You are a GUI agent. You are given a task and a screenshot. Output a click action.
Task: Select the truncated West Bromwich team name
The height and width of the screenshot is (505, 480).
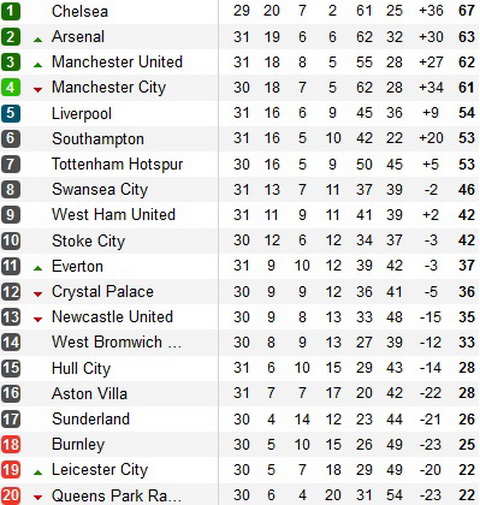point(117,342)
